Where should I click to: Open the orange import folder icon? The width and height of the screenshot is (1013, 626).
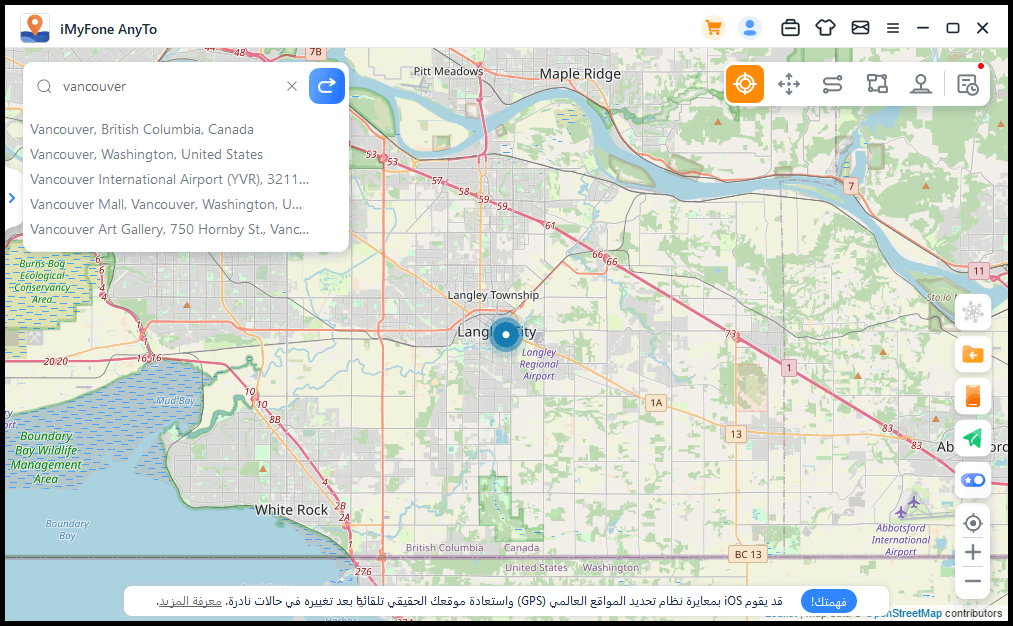coord(972,354)
